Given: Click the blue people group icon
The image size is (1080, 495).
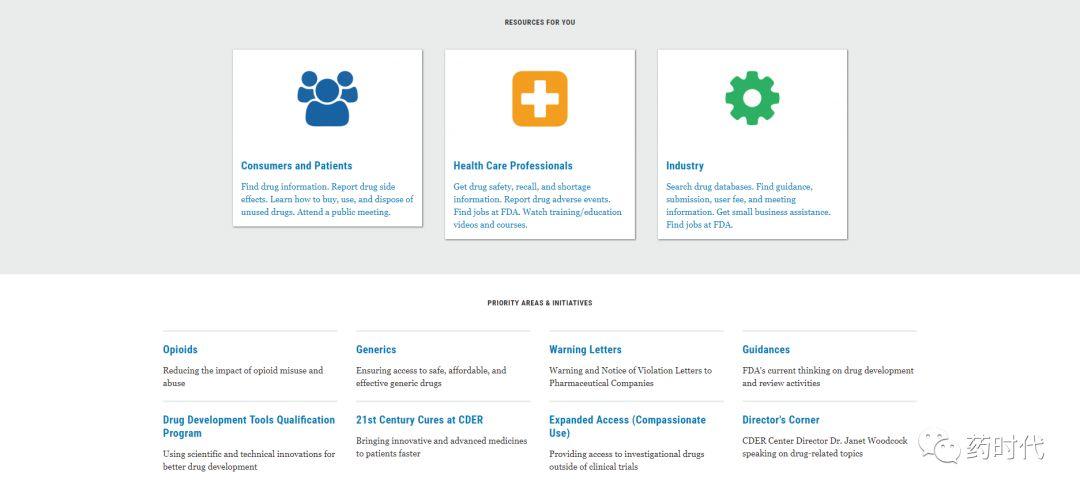Looking at the screenshot, I should pyautogui.click(x=327, y=98).
